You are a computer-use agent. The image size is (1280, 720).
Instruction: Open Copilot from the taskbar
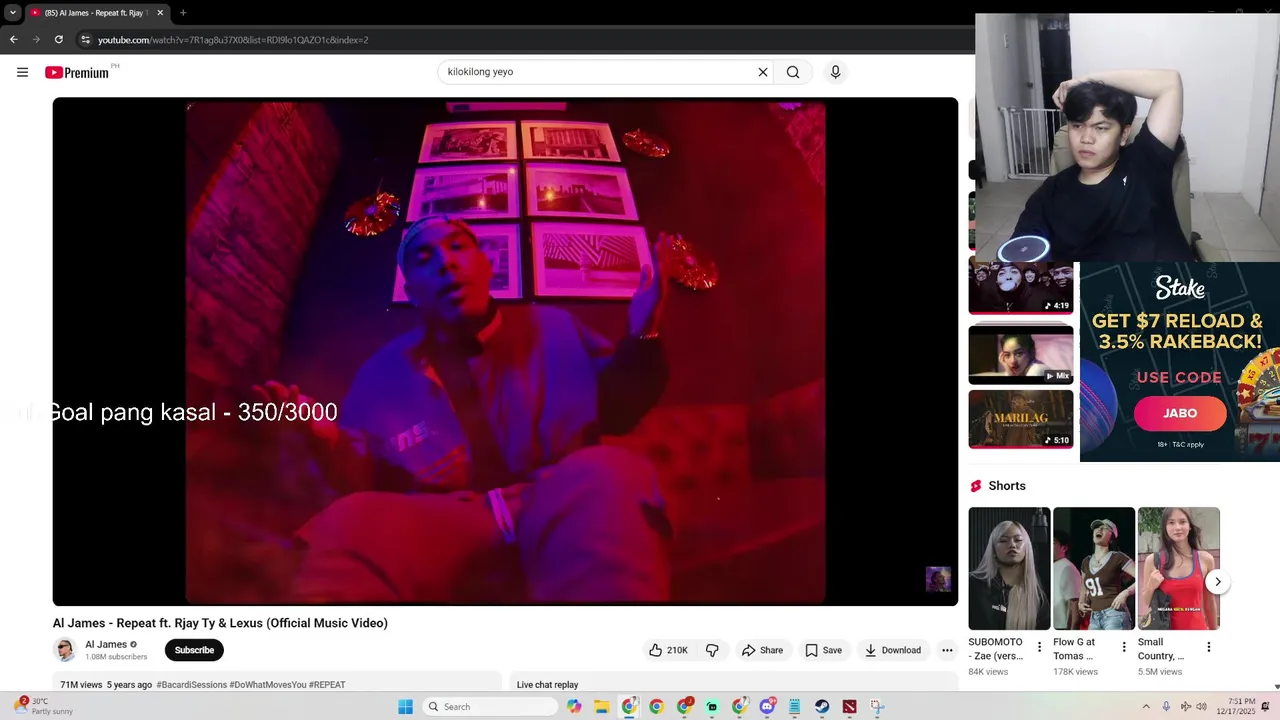tap(574, 707)
